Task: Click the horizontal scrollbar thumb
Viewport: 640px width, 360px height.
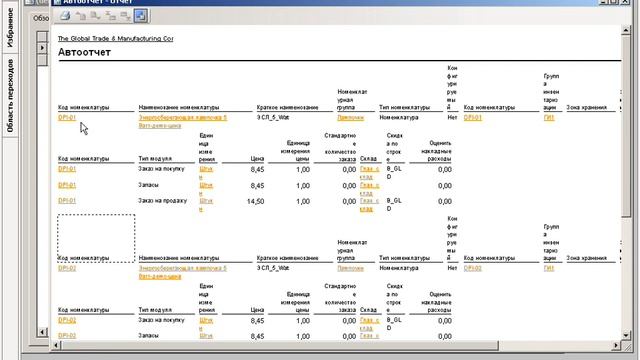Action: click(280, 345)
